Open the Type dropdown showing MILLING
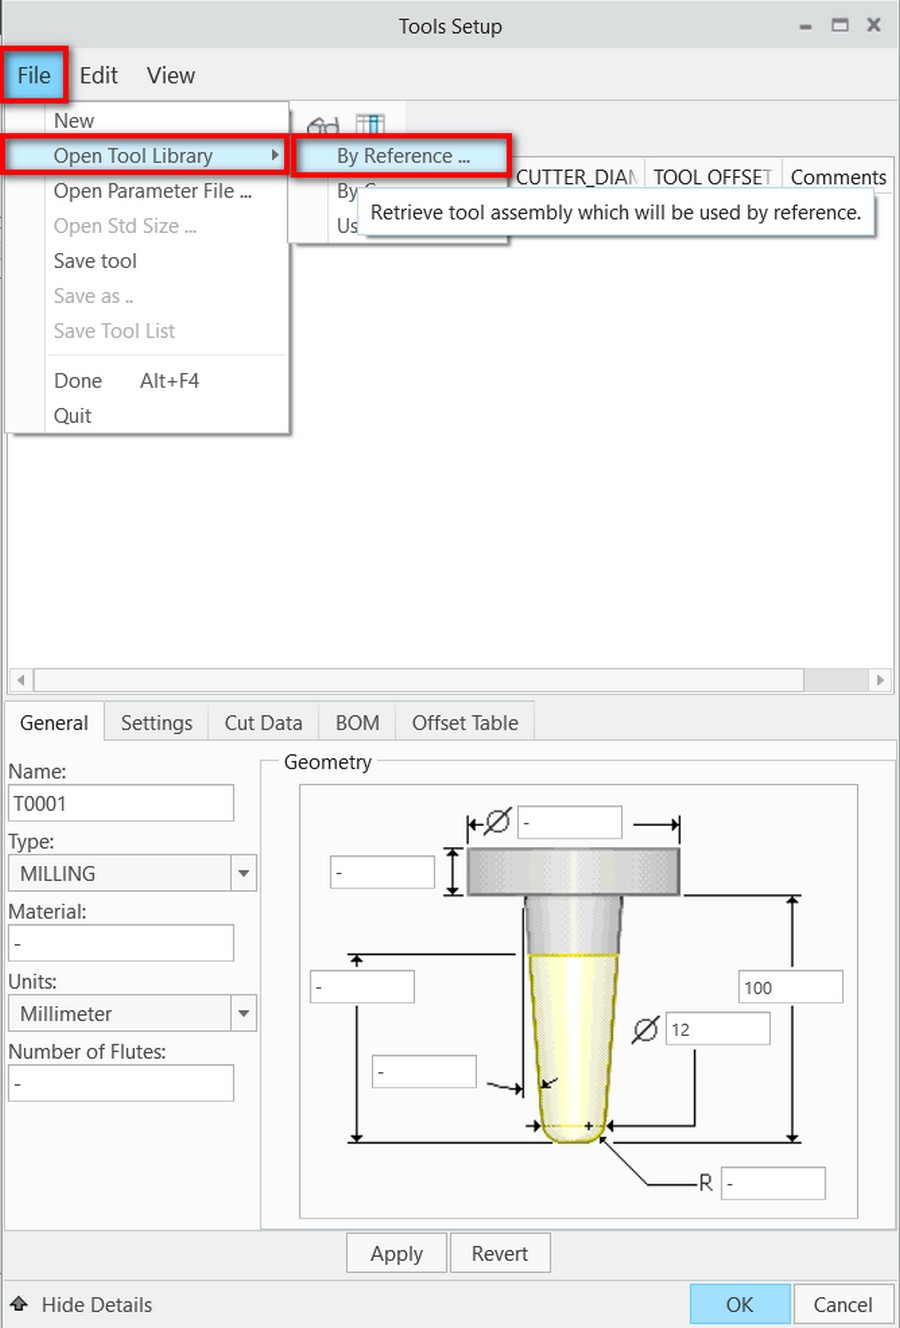The height and width of the screenshot is (1328, 900). coord(132,873)
